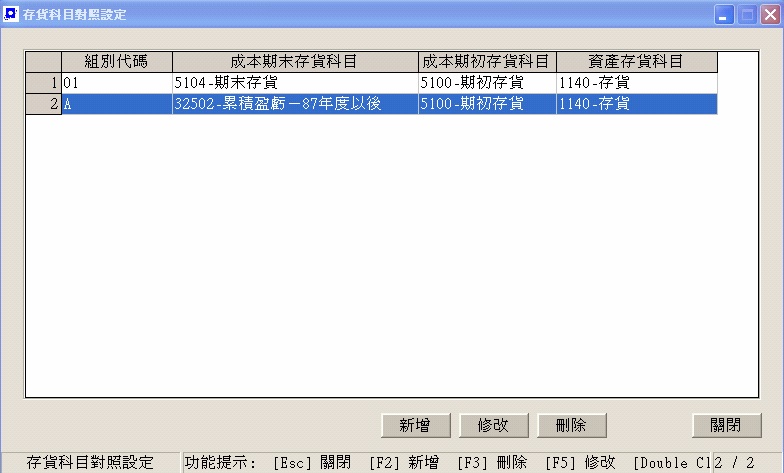Image resolution: width=784 pixels, height=473 pixels.
Task: Click the status bar label 存貨科目對照設定
Action: coord(90,462)
